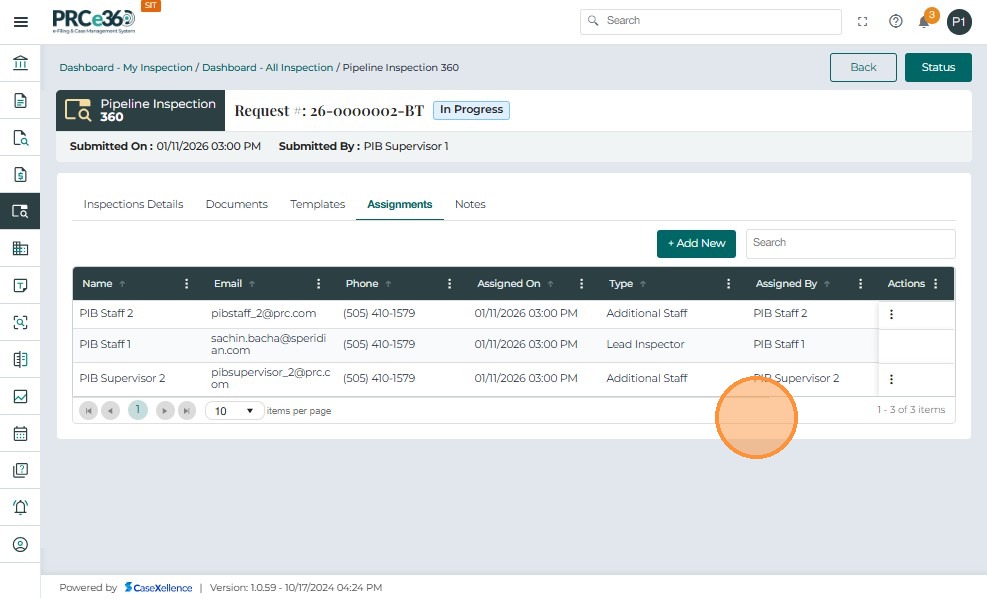The height and width of the screenshot is (599, 987).
Task: Open Name column options menu
Action: [187, 284]
